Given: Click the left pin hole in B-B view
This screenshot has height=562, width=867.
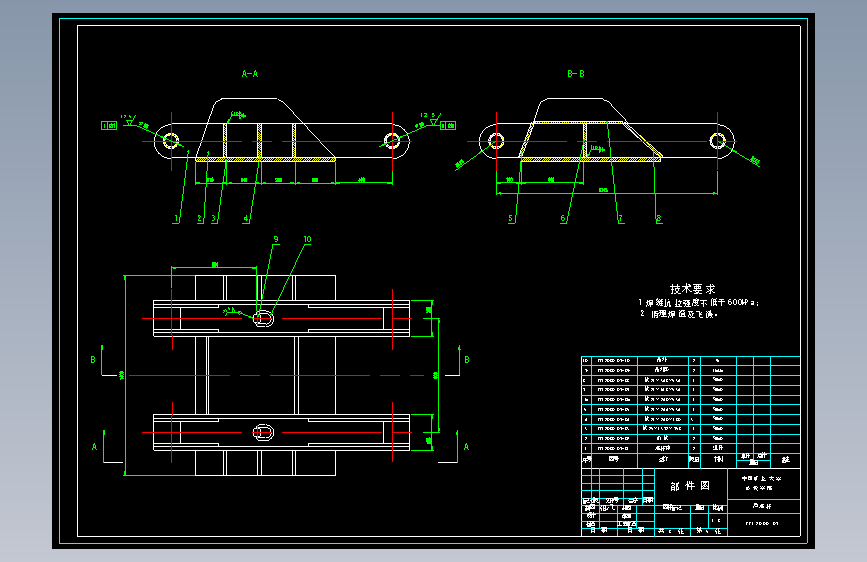Looking at the screenshot, I should (x=497, y=140).
